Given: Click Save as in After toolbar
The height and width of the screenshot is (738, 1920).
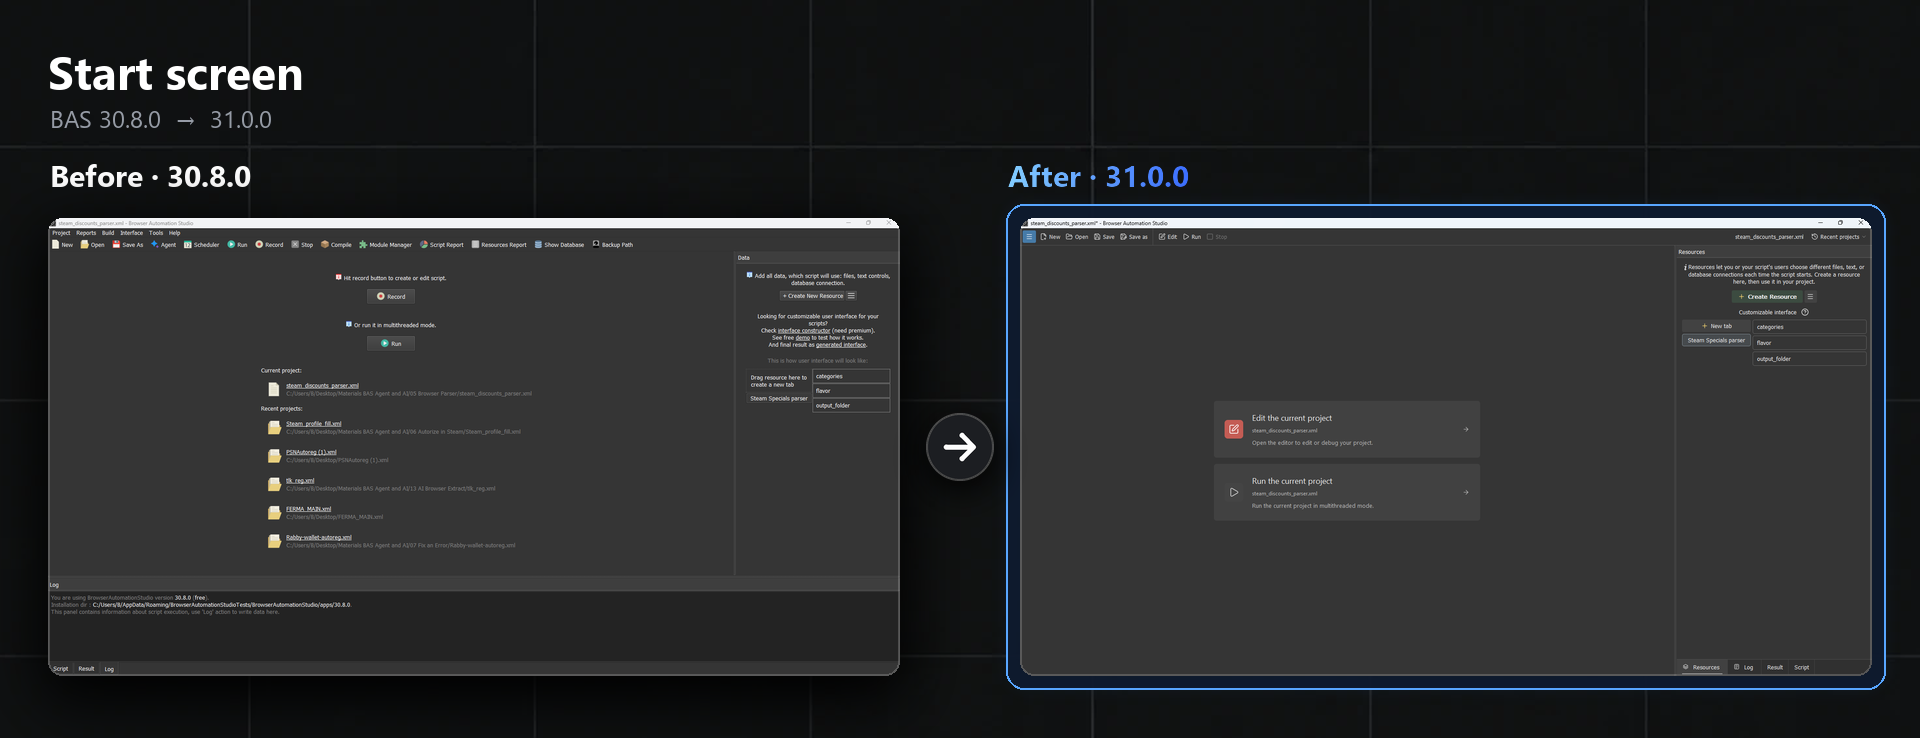Looking at the screenshot, I should click(x=1134, y=237).
